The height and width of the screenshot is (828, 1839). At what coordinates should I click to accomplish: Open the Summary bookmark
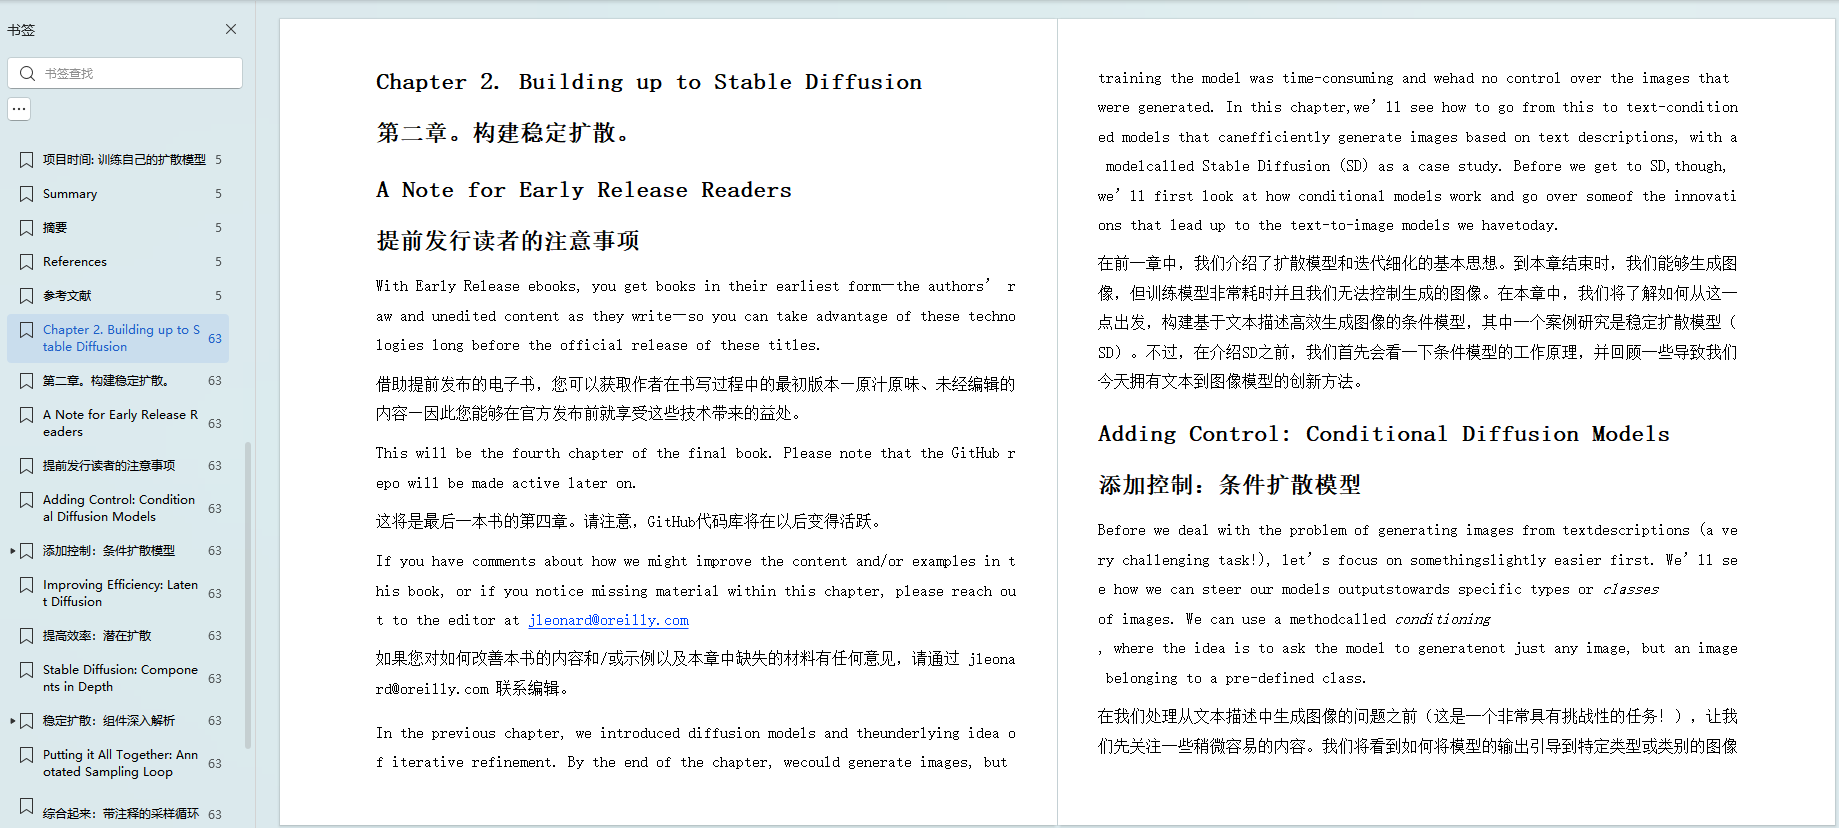click(x=70, y=194)
